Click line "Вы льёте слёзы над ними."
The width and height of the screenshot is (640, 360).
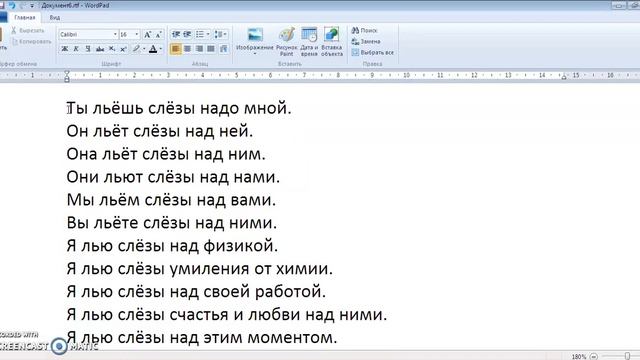(x=171, y=222)
